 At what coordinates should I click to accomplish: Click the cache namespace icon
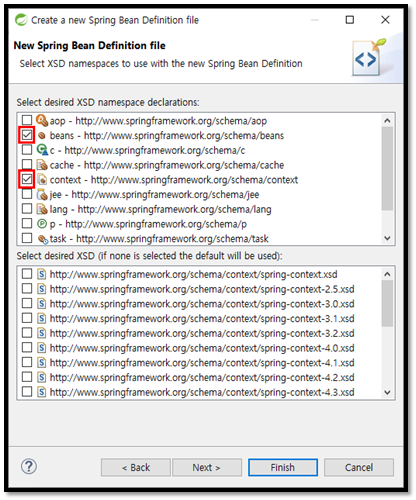click(42, 165)
